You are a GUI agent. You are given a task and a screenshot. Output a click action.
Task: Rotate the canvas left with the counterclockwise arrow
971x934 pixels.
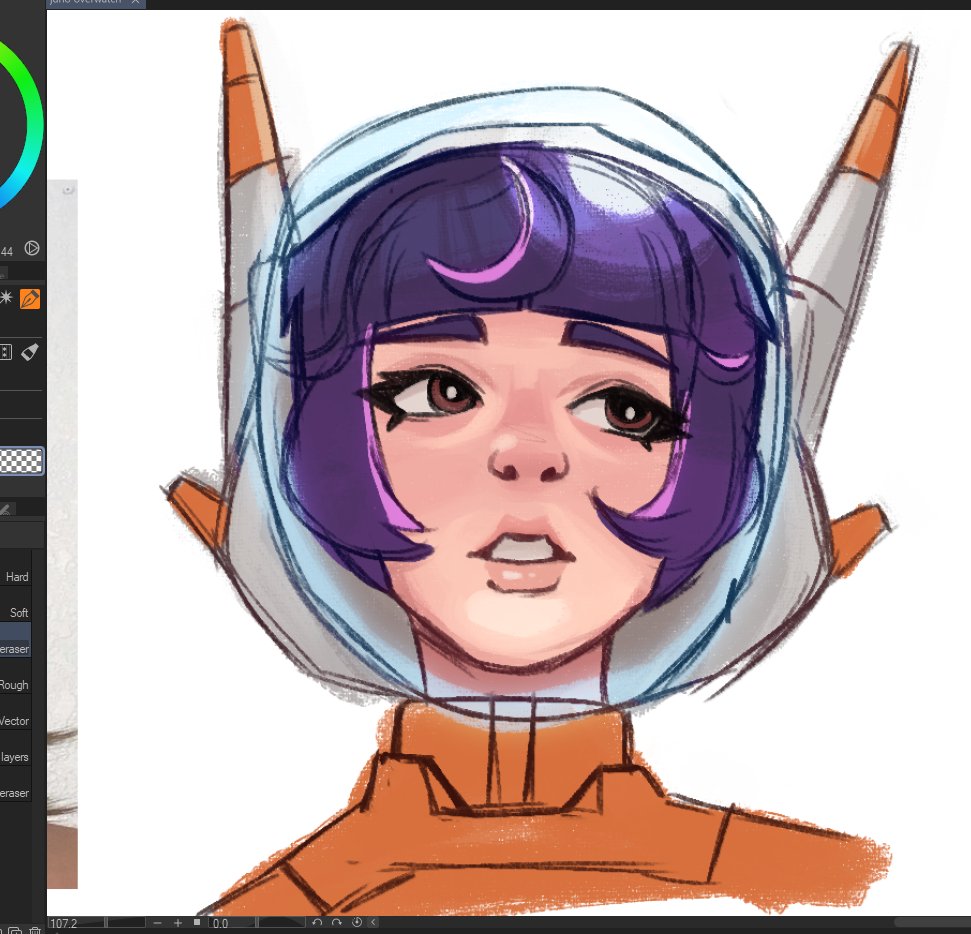click(x=317, y=923)
